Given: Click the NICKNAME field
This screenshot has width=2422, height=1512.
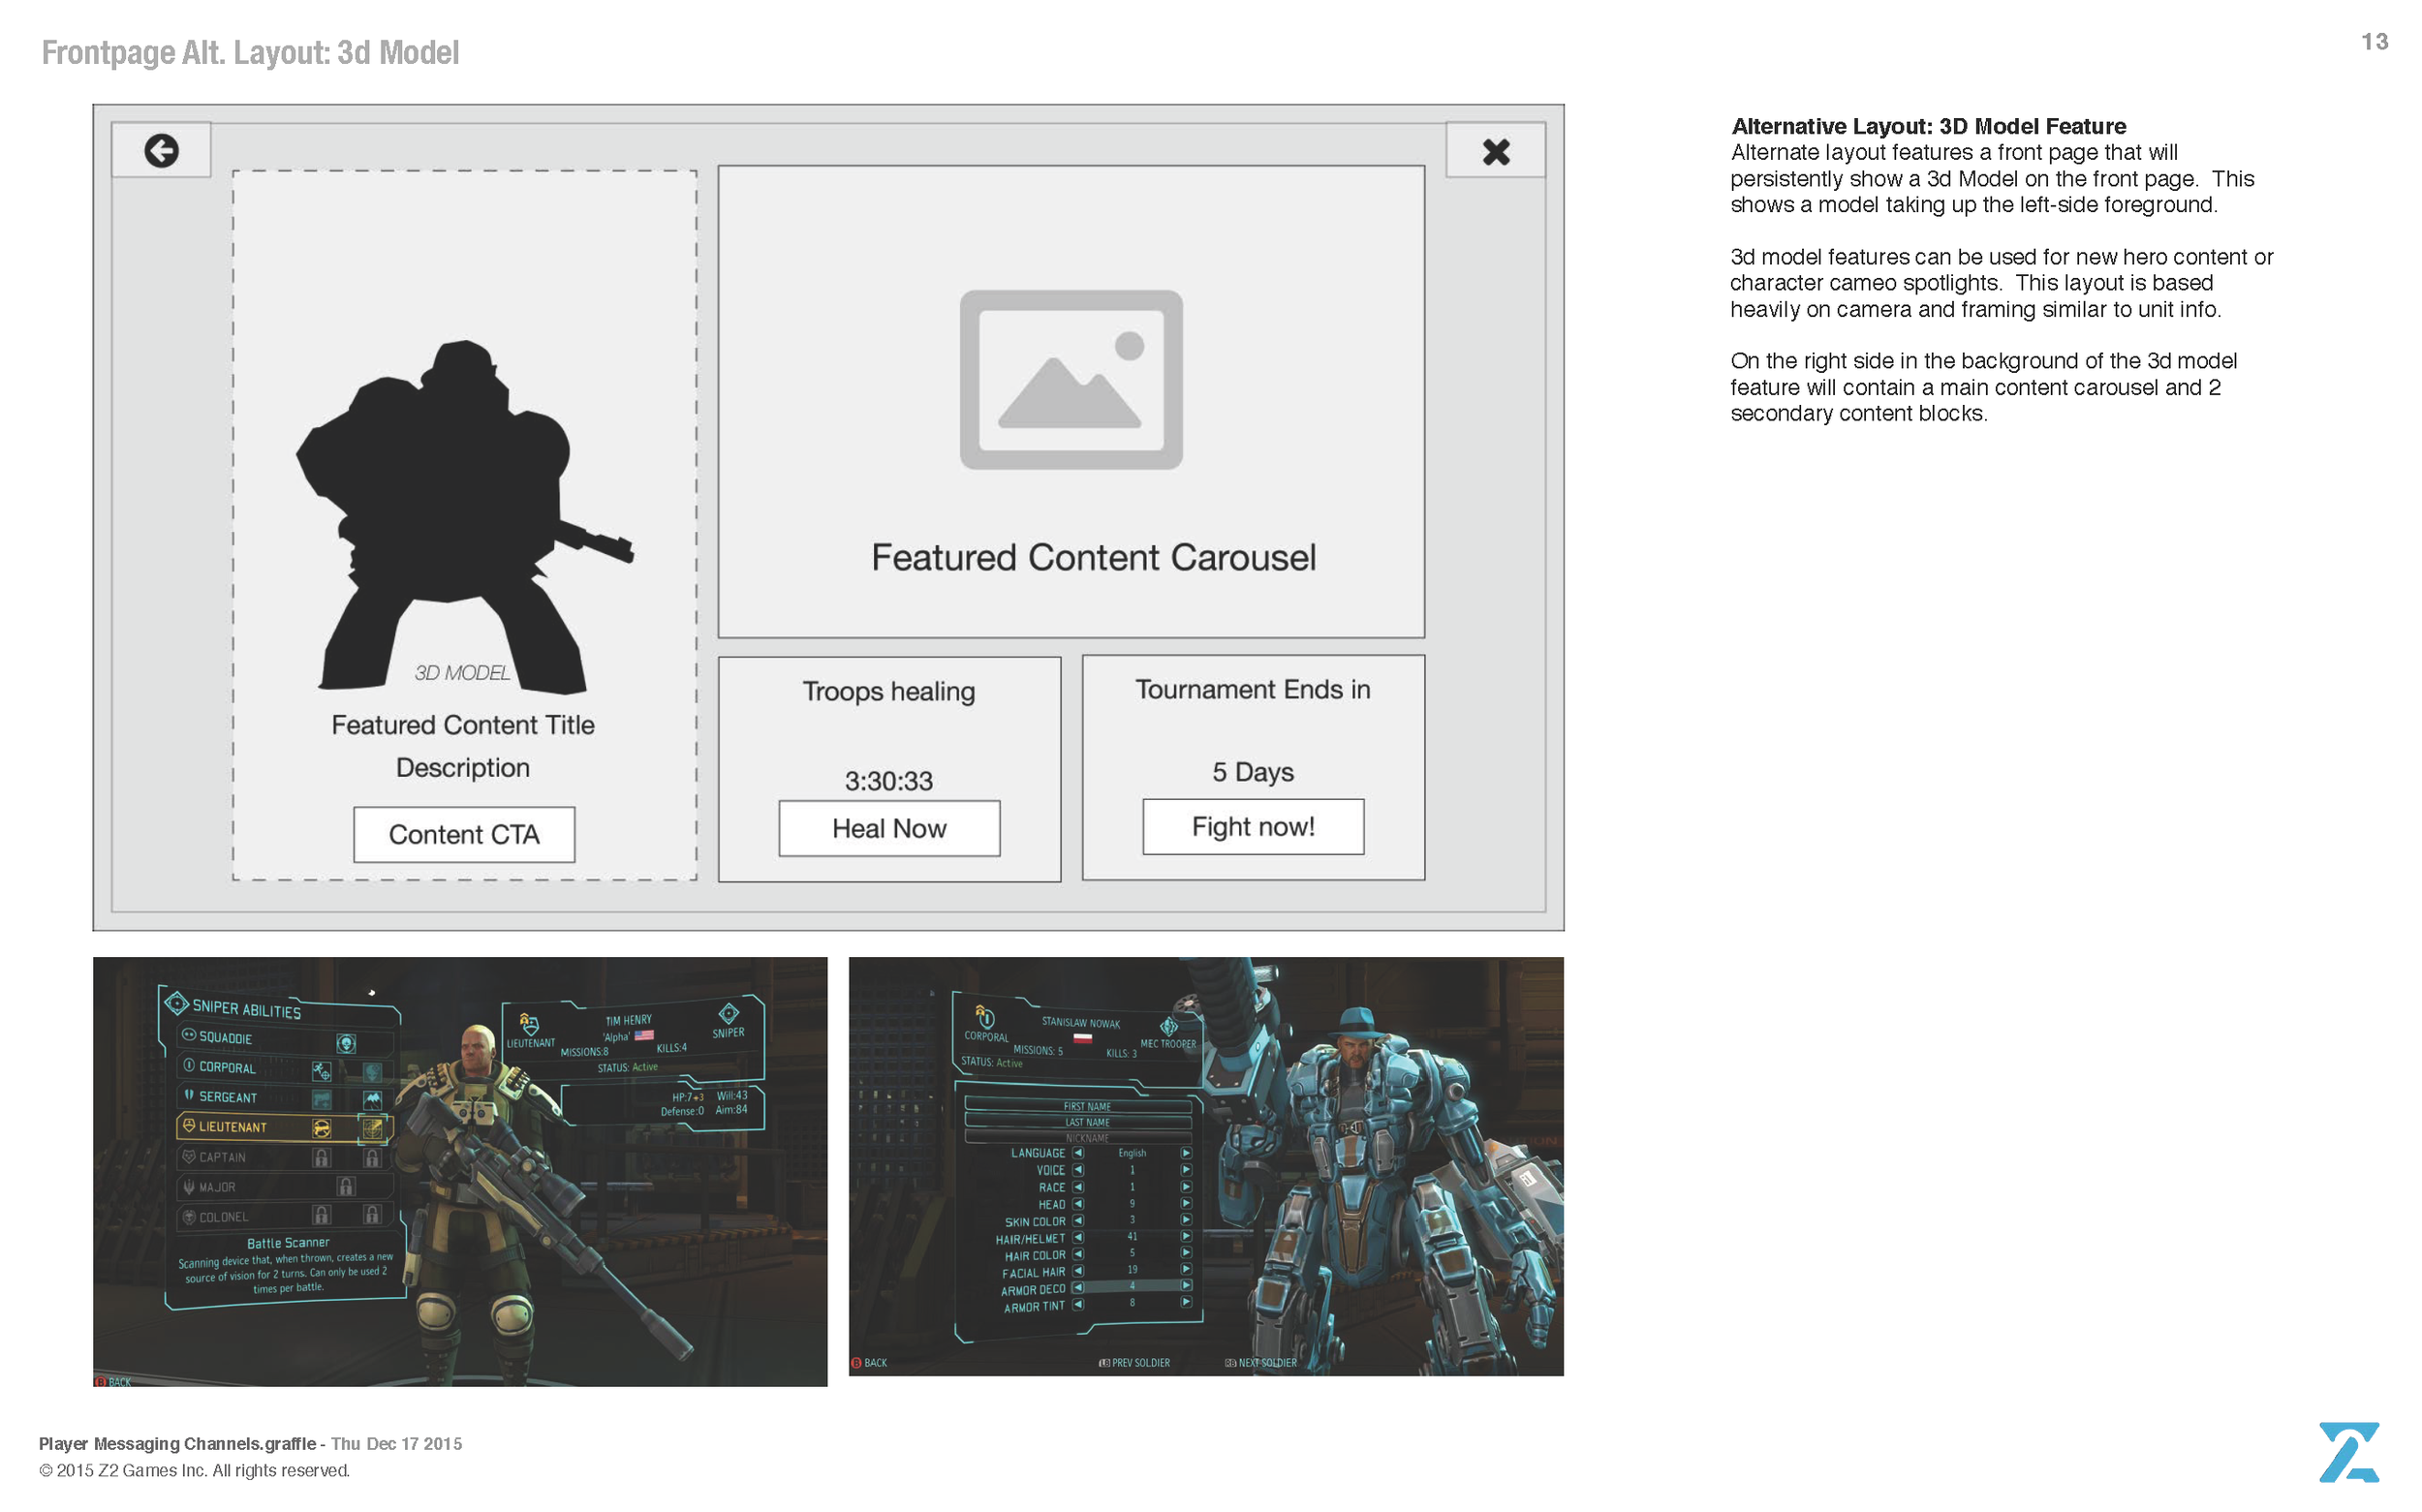Looking at the screenshot, I should pos(1079,1138).
